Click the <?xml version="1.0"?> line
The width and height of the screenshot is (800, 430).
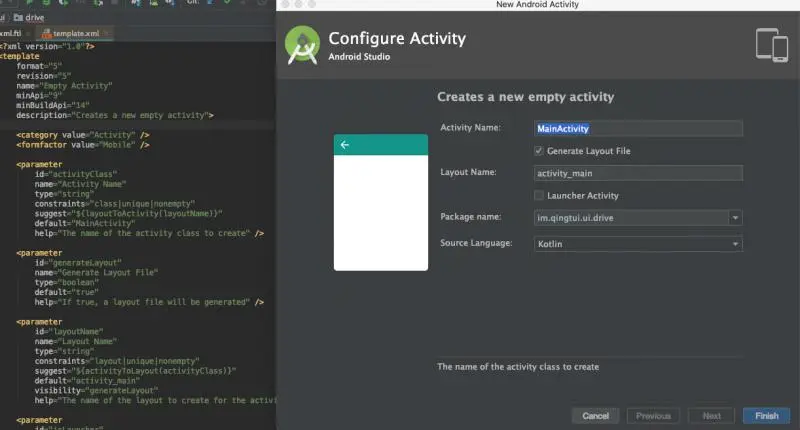(47, 46)
